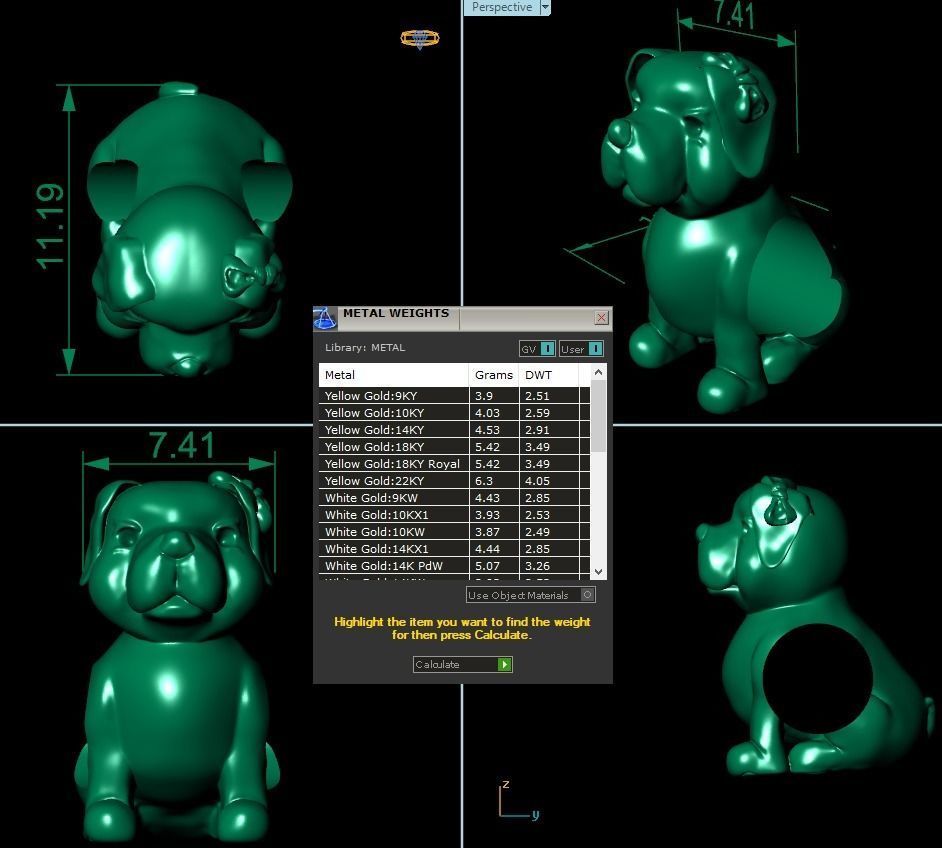
Task: Click the metal list scrollbar thumb
Action: click(x=598, y=416)
